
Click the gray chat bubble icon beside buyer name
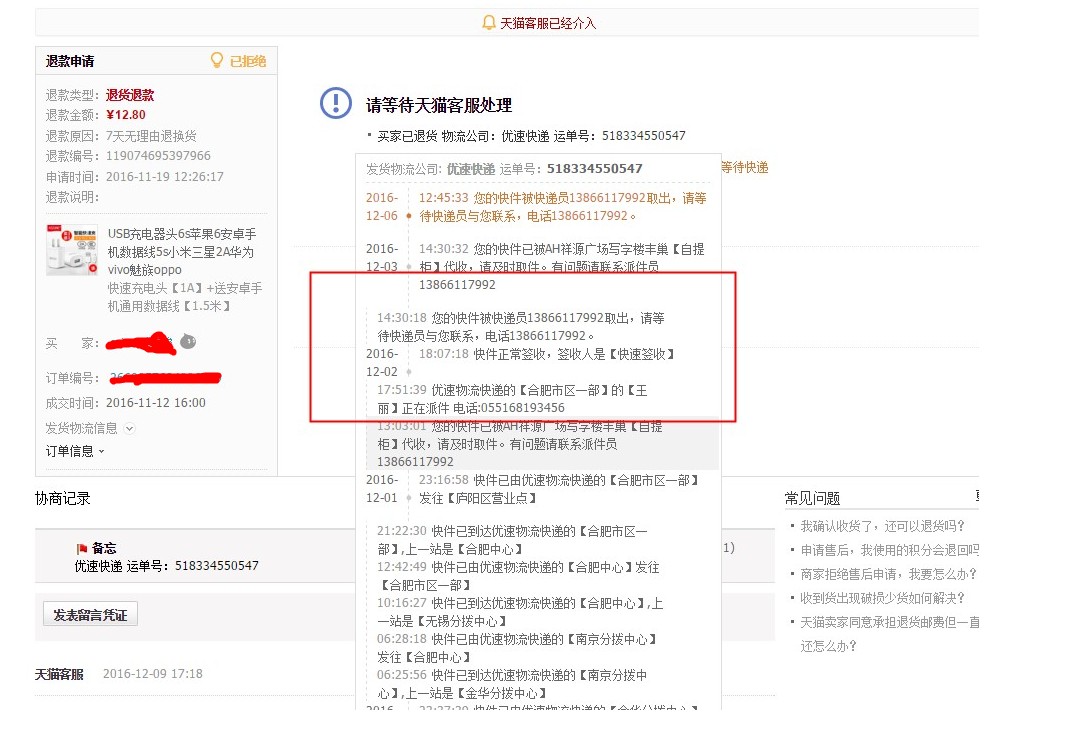pos(188,341)
